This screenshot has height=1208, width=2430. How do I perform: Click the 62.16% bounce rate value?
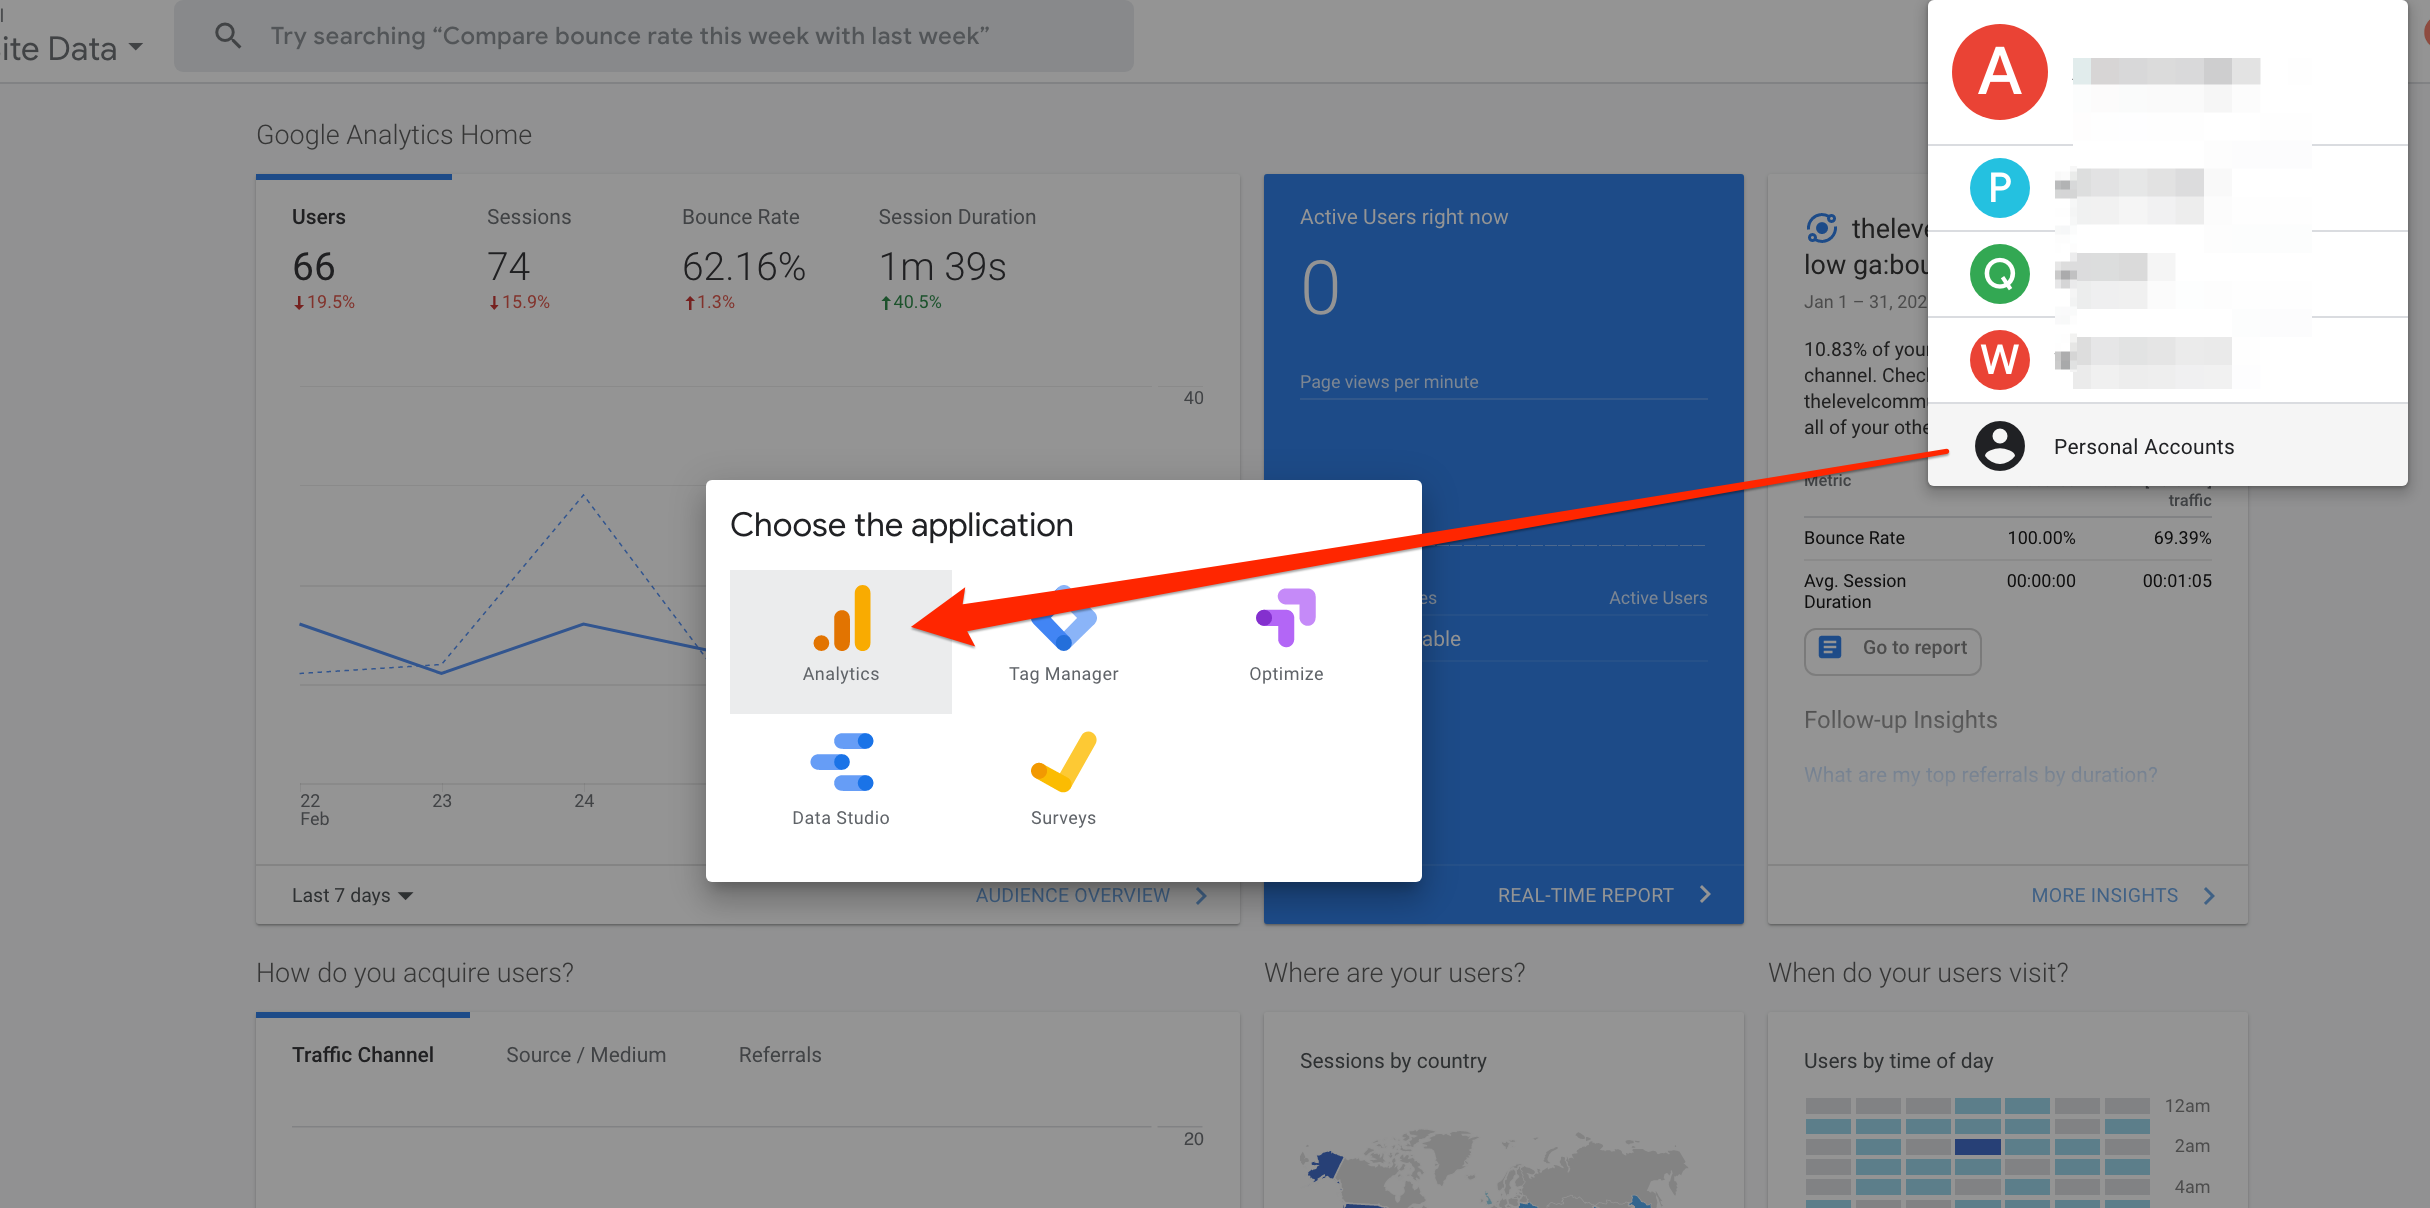[x=744, y=266]
